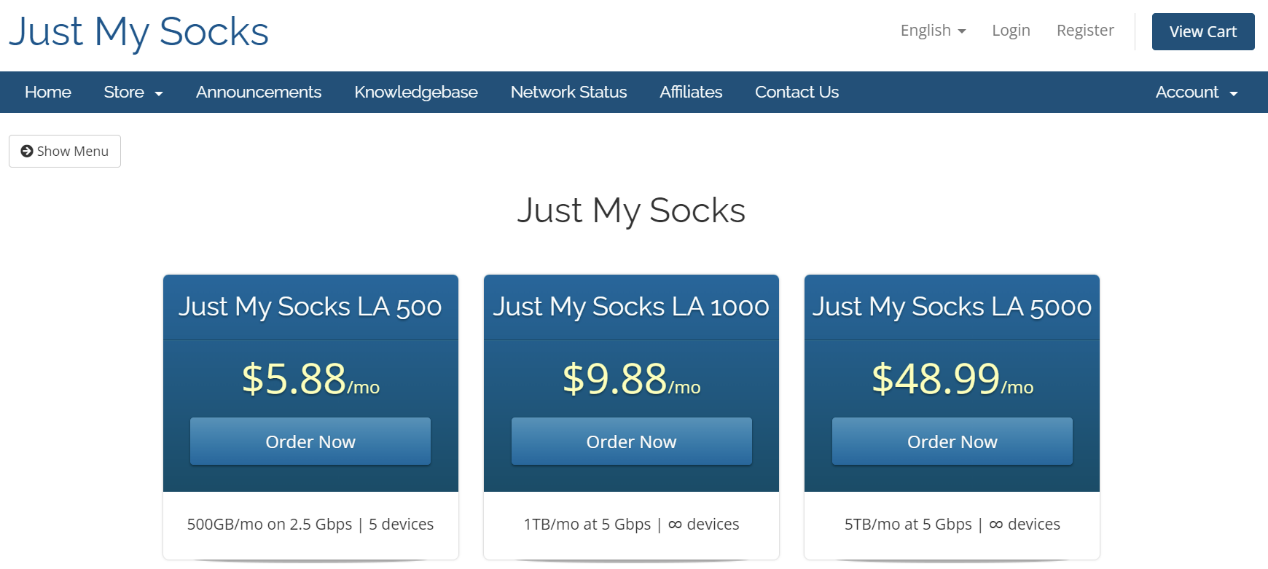This screenshot has width=1268, height=569.
Task: Open the Announcements menu item
Action: (x=259, y=92)
